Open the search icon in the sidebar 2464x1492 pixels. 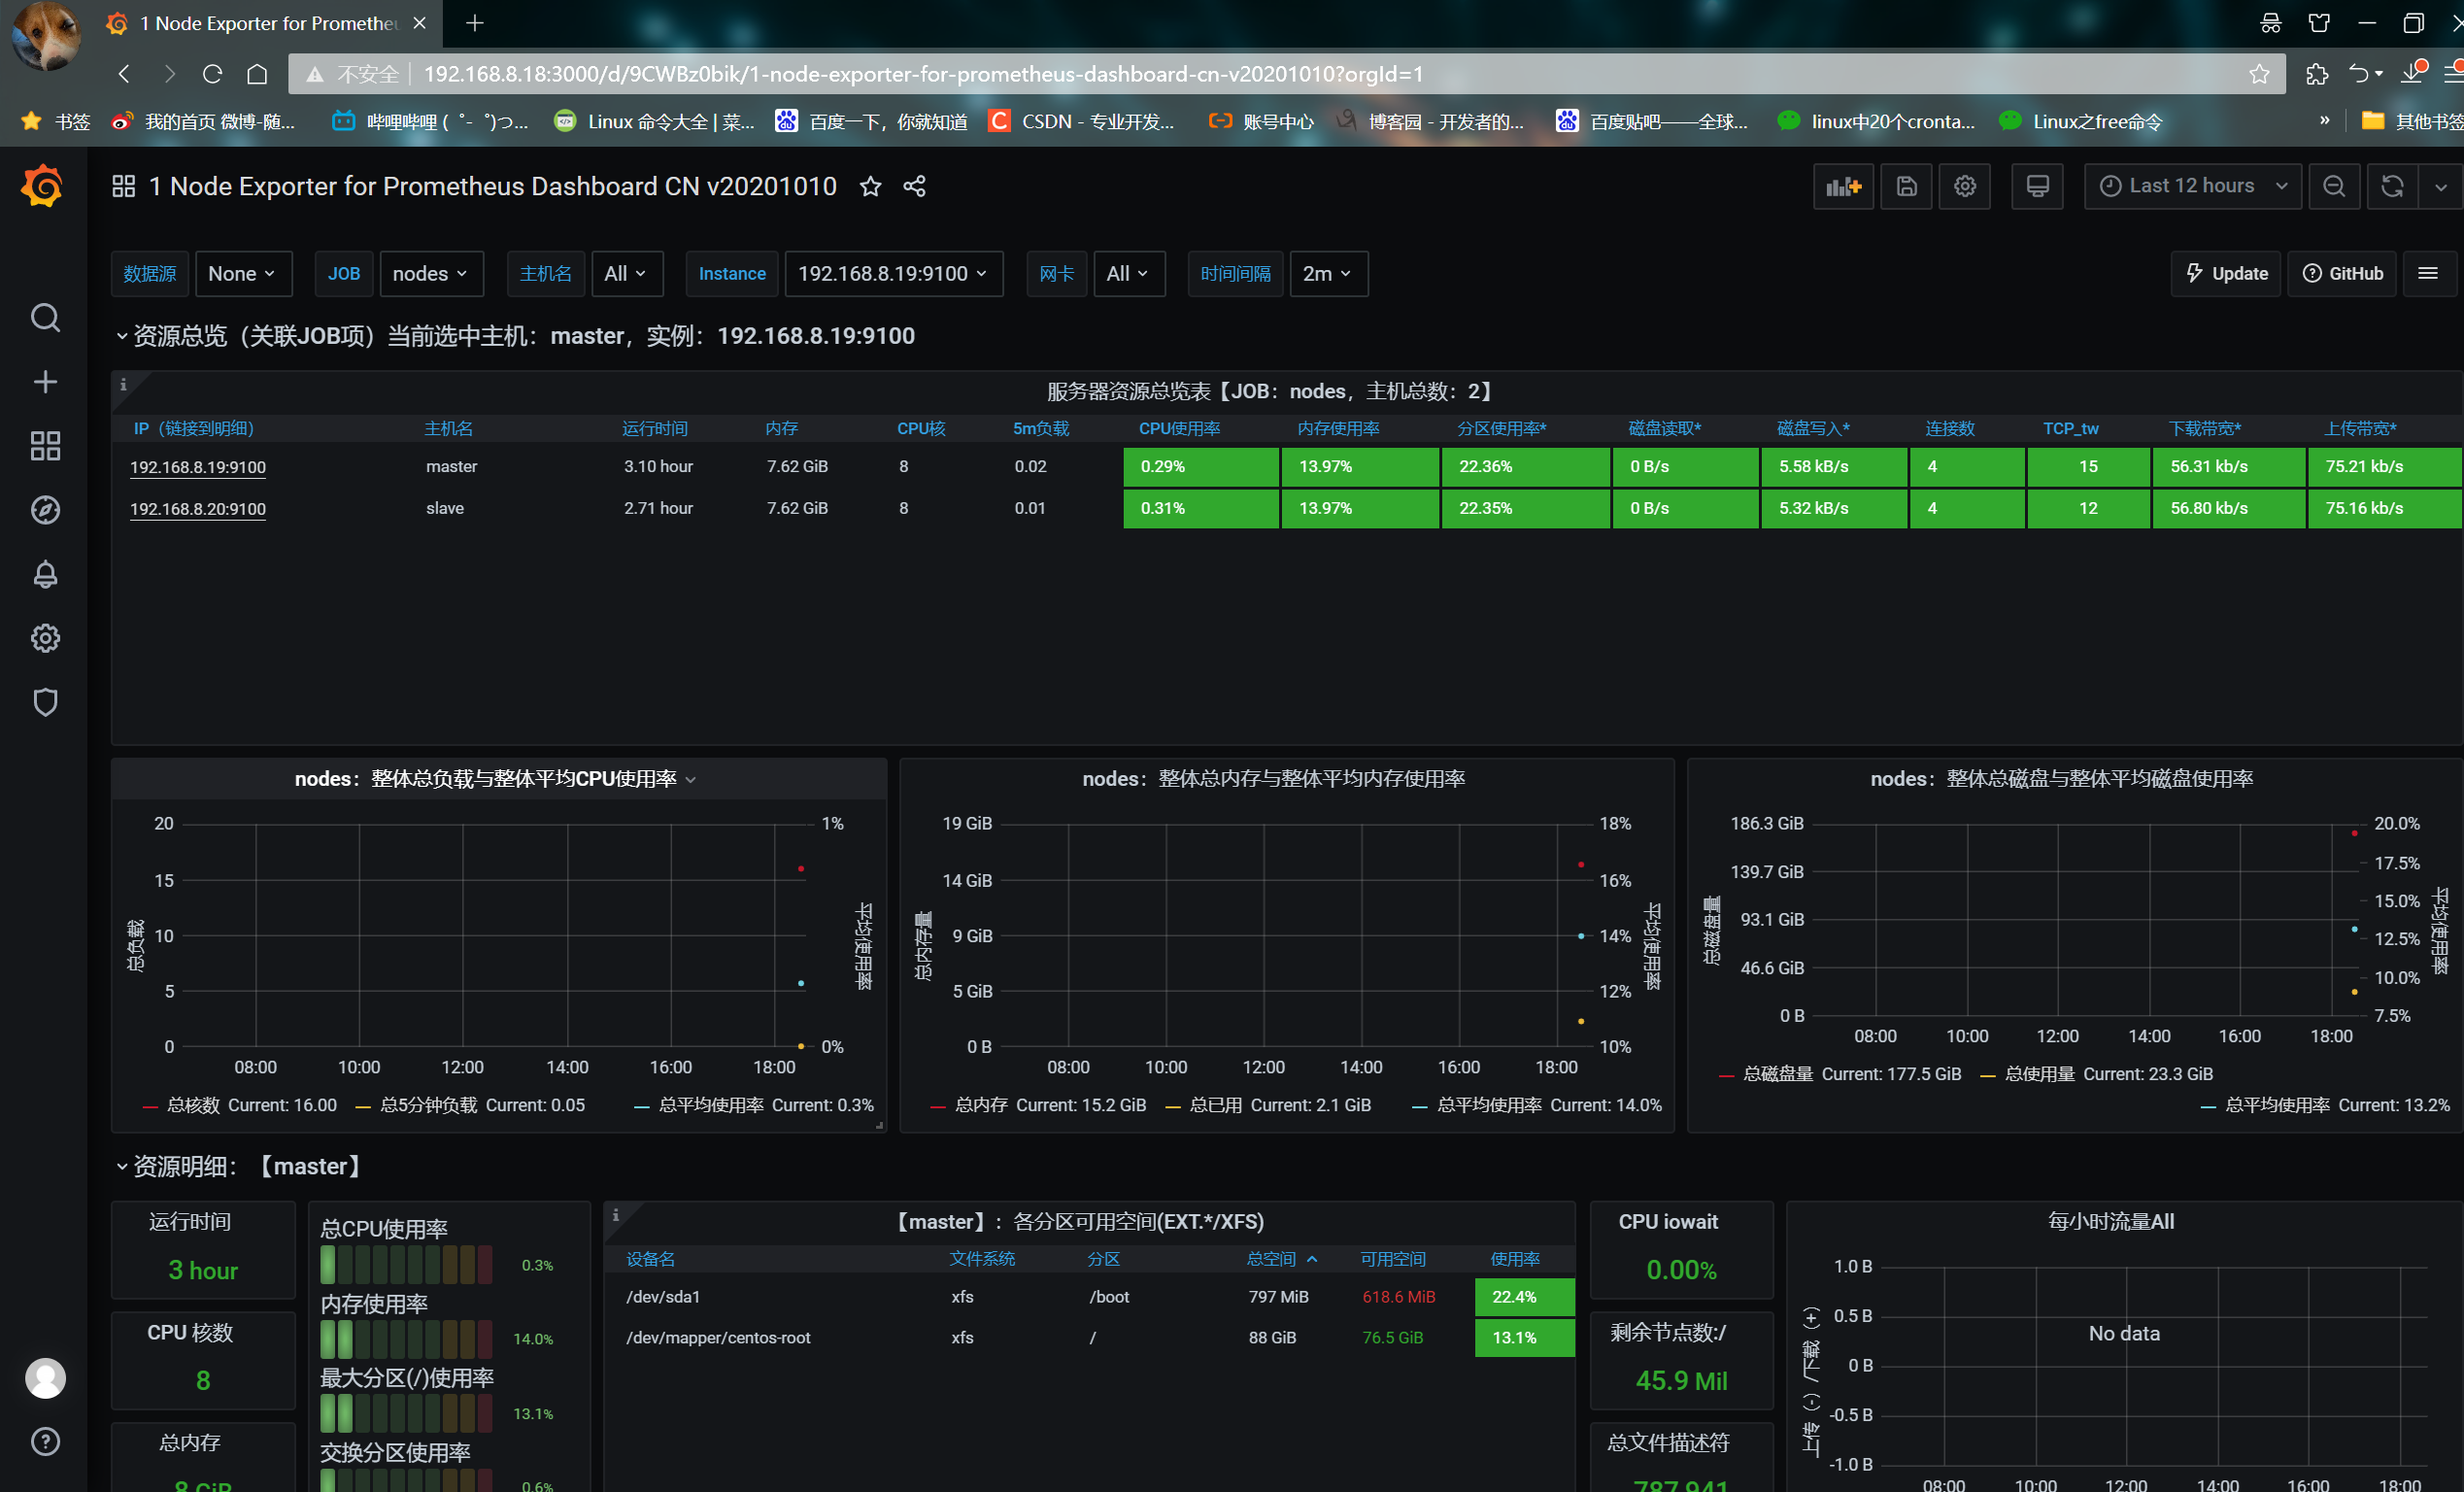(45, 318)
